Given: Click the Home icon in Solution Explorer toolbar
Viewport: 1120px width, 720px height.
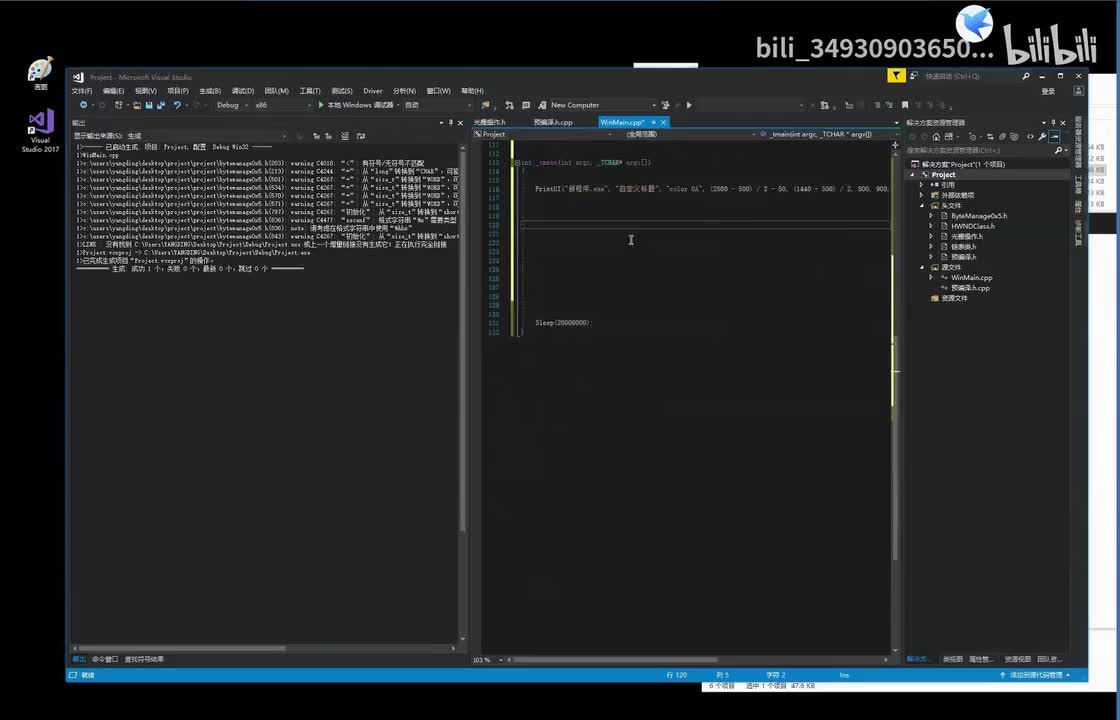Looking at the screenshot, I should (936, 136).
